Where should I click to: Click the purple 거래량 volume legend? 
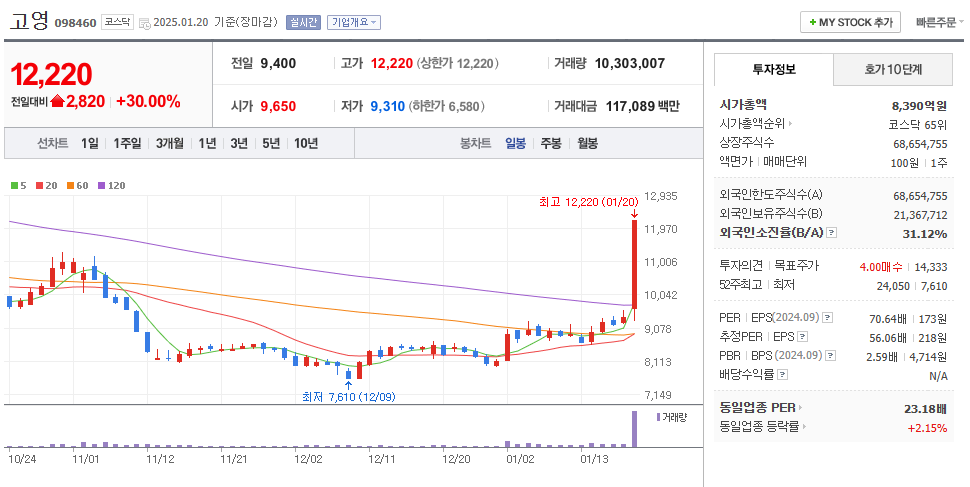point(671,417)
